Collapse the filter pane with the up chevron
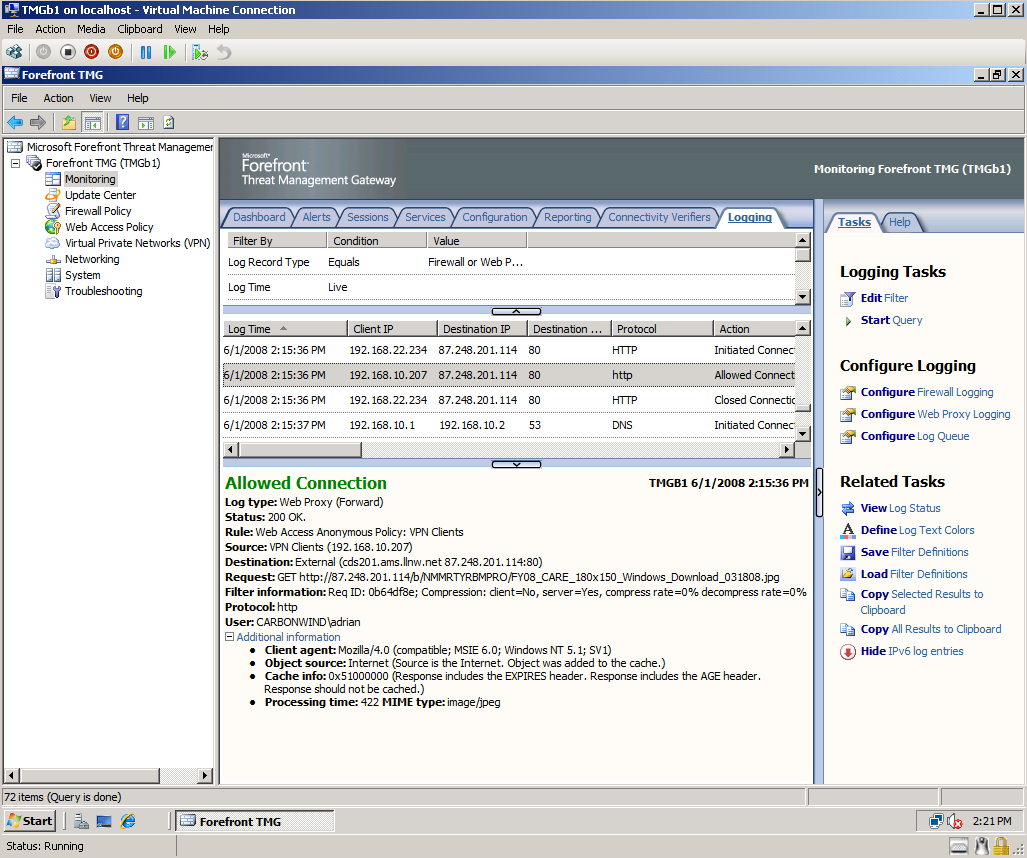The image size is (1027, 858). (516, 311)
